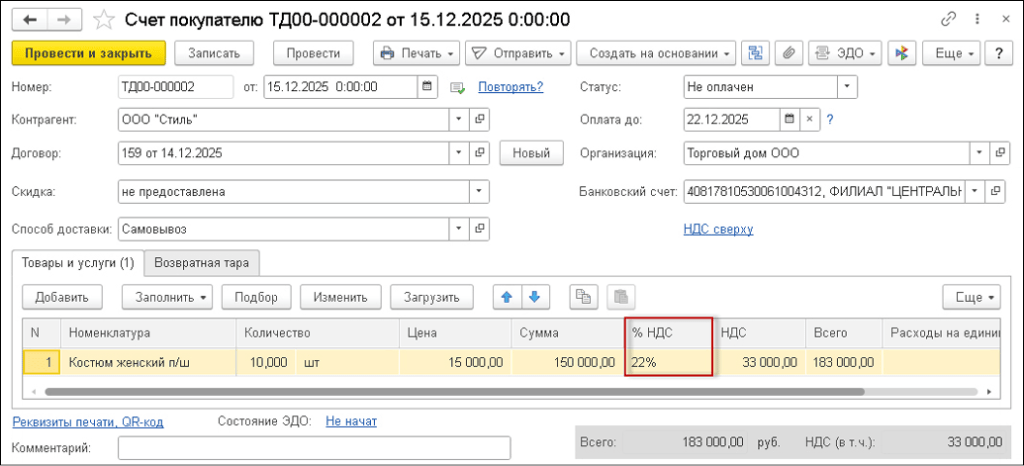The image size is (1024, 466).
Task: Move row down with blue down arrow
Action: click(x=534, y=296)
